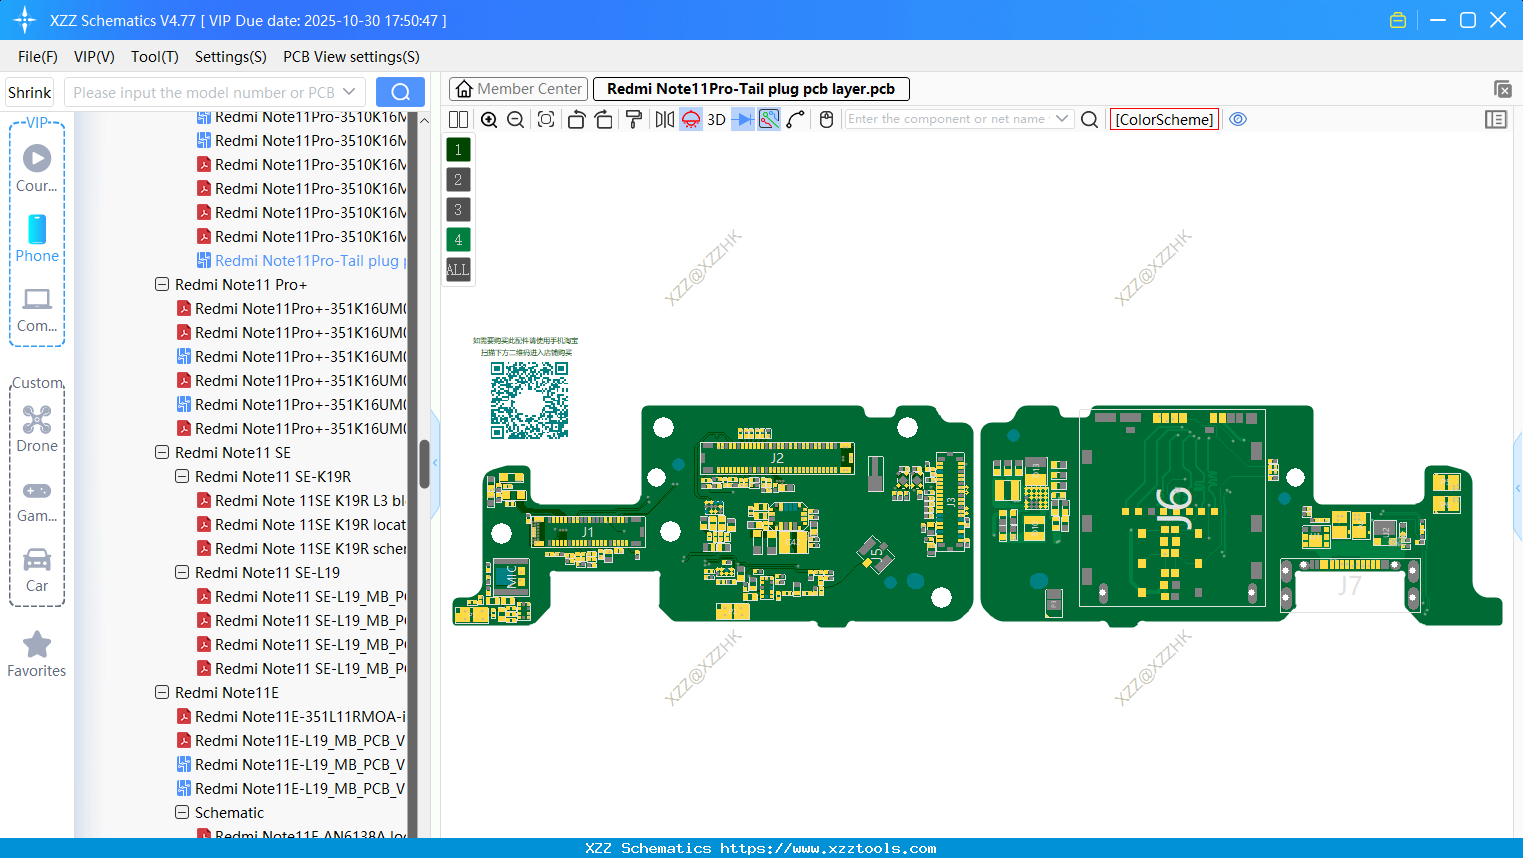The height and width of the screenshot is (858, 1523).
Task: Click the file tree vertical scrollbar
Action: coord(424,464)
